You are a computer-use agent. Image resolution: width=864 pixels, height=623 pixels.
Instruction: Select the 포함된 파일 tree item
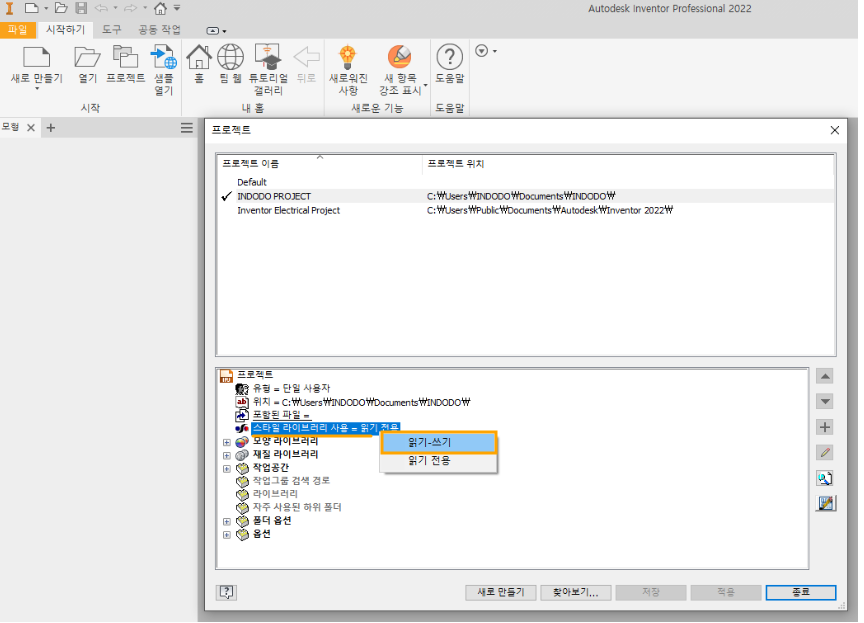pyautogui.click(x=281, y=415)
